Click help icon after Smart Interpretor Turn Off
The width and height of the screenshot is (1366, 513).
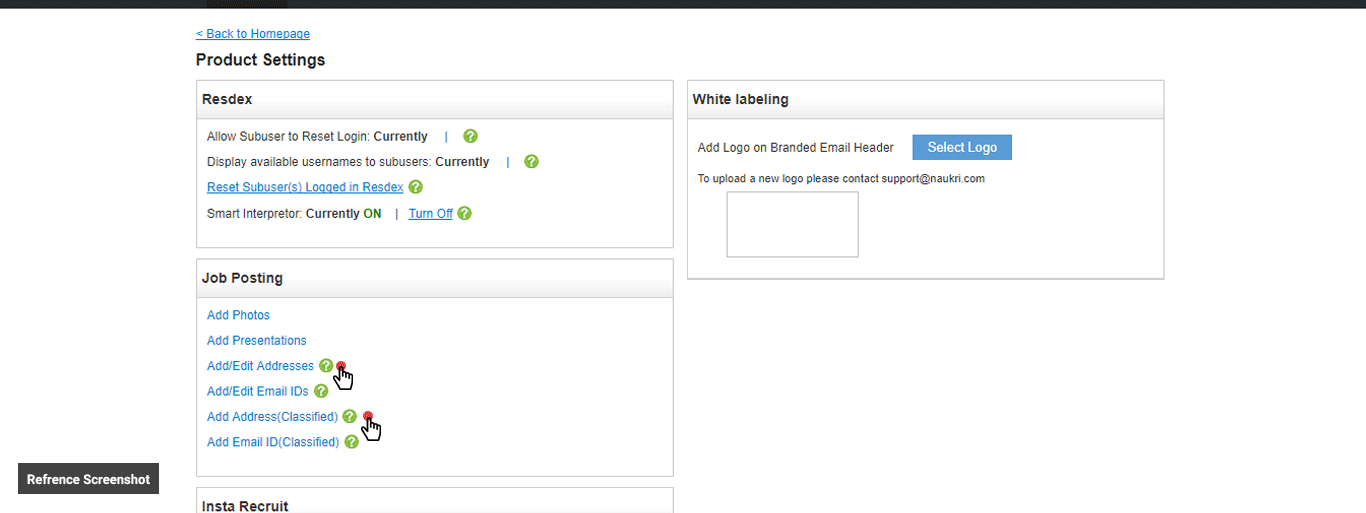464,213
